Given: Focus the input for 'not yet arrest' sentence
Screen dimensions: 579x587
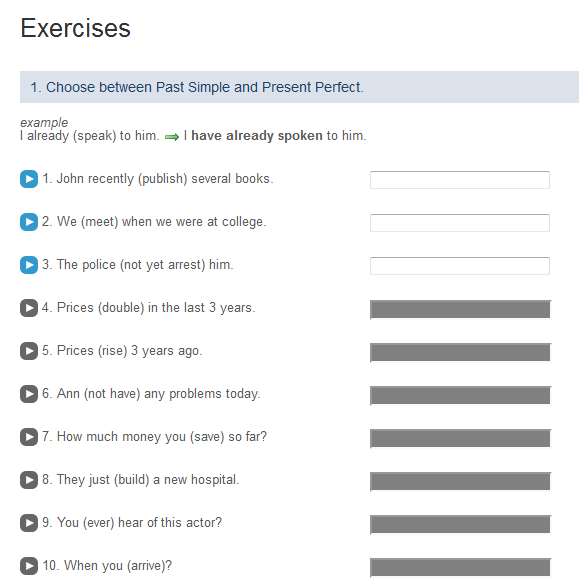Looking at the screenshot, I should click(460, 266).
